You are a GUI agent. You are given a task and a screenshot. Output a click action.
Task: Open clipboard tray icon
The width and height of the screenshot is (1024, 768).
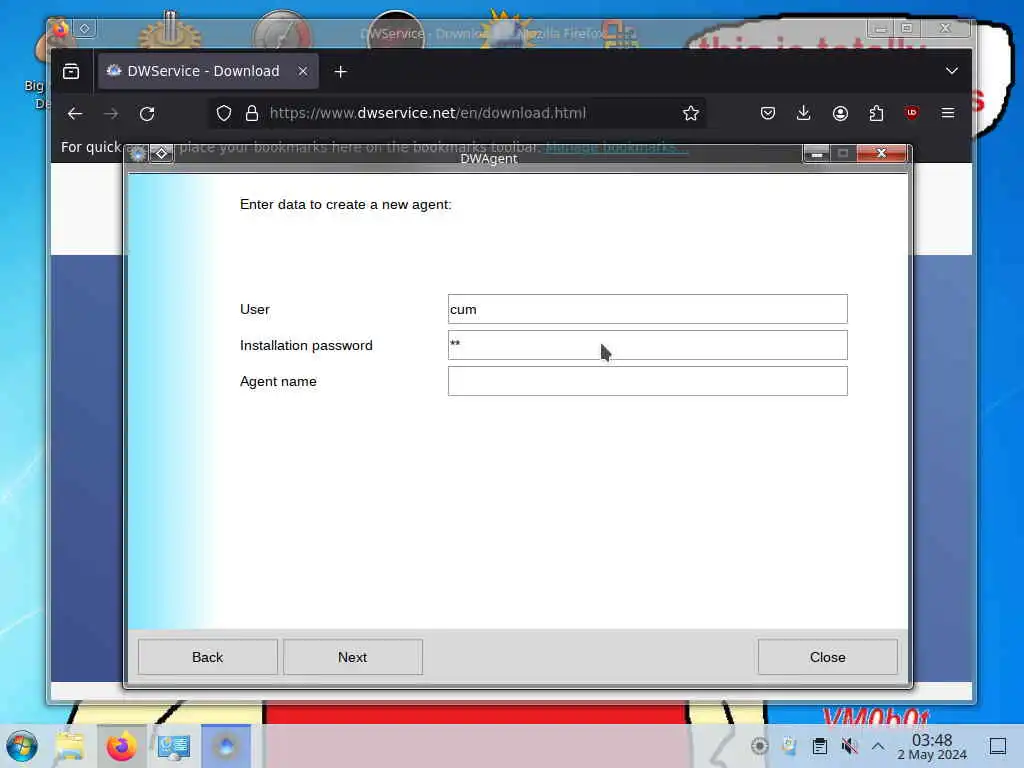click(x=820, y=745)
